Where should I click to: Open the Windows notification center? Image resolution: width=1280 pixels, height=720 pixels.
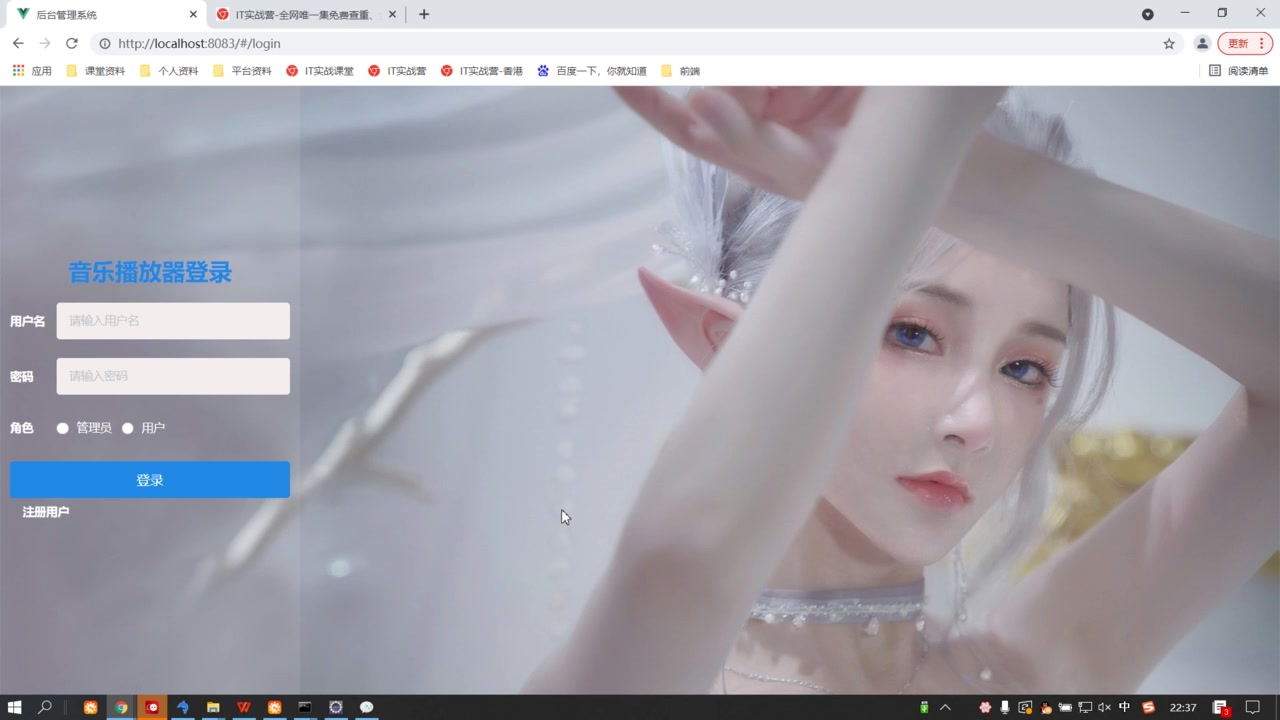[1252, 707]
